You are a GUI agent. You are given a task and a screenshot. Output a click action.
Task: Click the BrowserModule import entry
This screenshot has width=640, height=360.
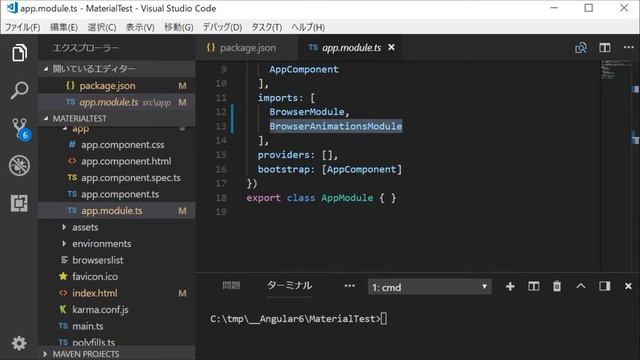pos(307,112)
